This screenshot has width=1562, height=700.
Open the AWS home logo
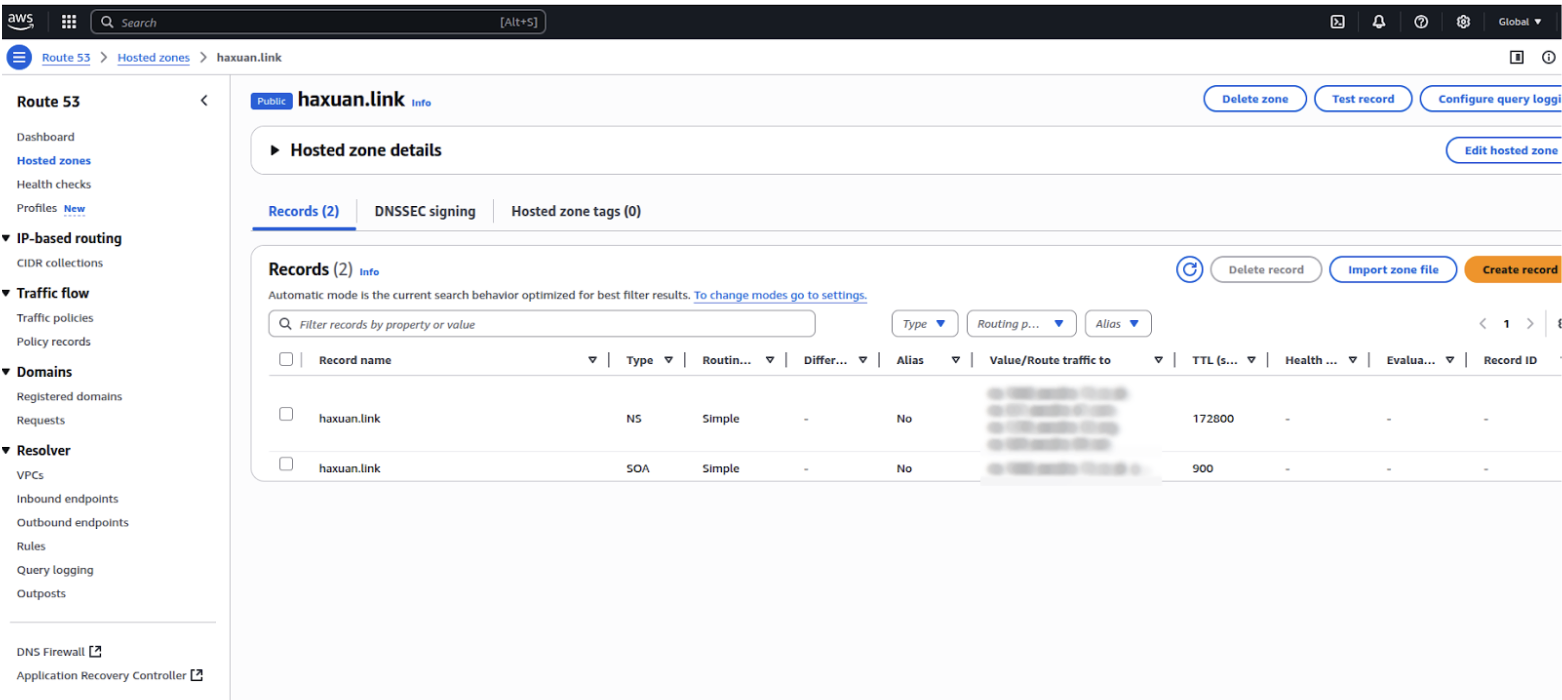click(x=21, y=20)
